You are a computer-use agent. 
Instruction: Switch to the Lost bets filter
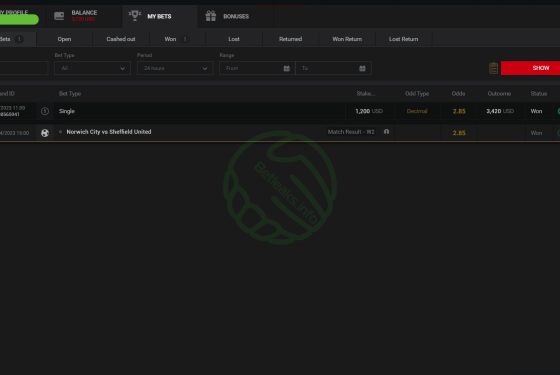[x=234, y=39]
